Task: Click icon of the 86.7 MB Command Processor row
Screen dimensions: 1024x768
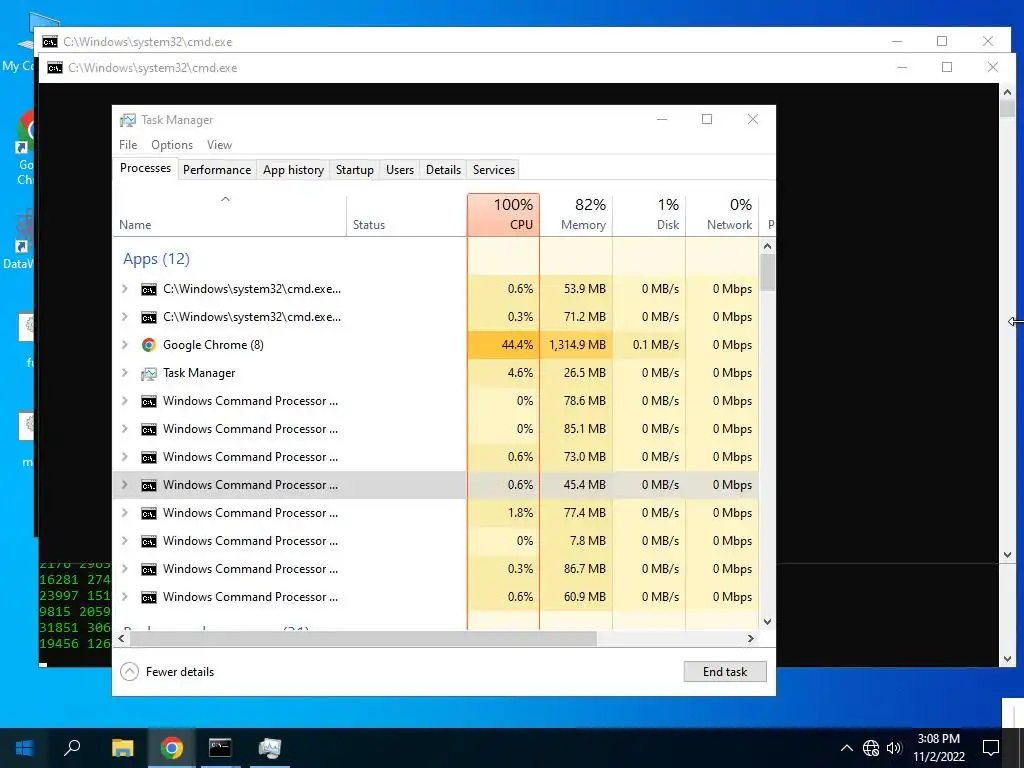Action: [149, 569]
